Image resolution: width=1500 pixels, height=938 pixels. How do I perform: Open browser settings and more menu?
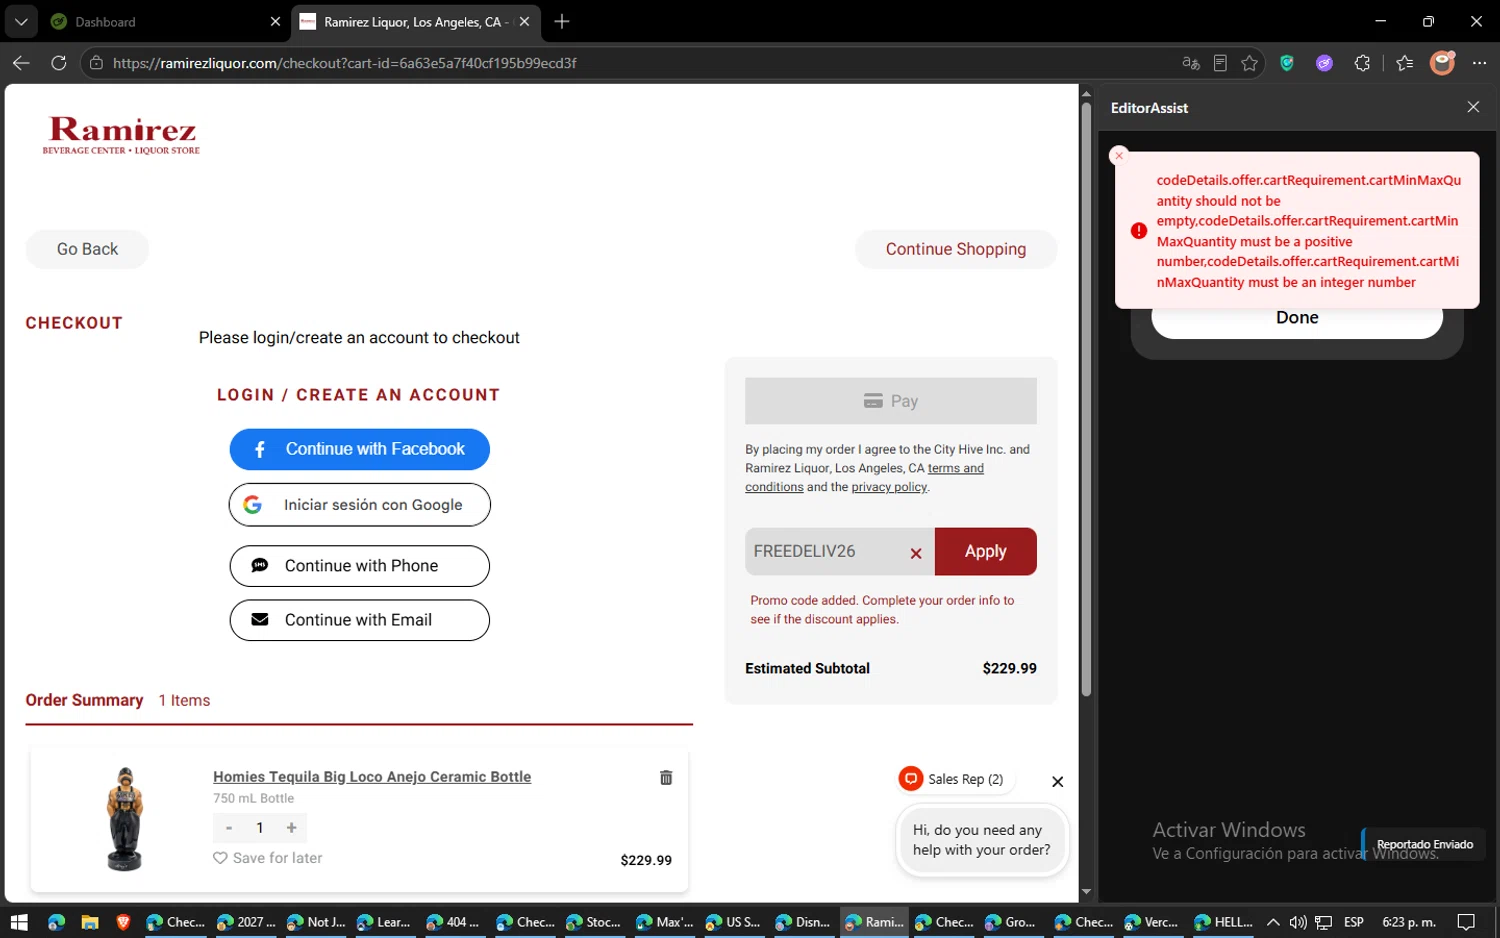1480,63
